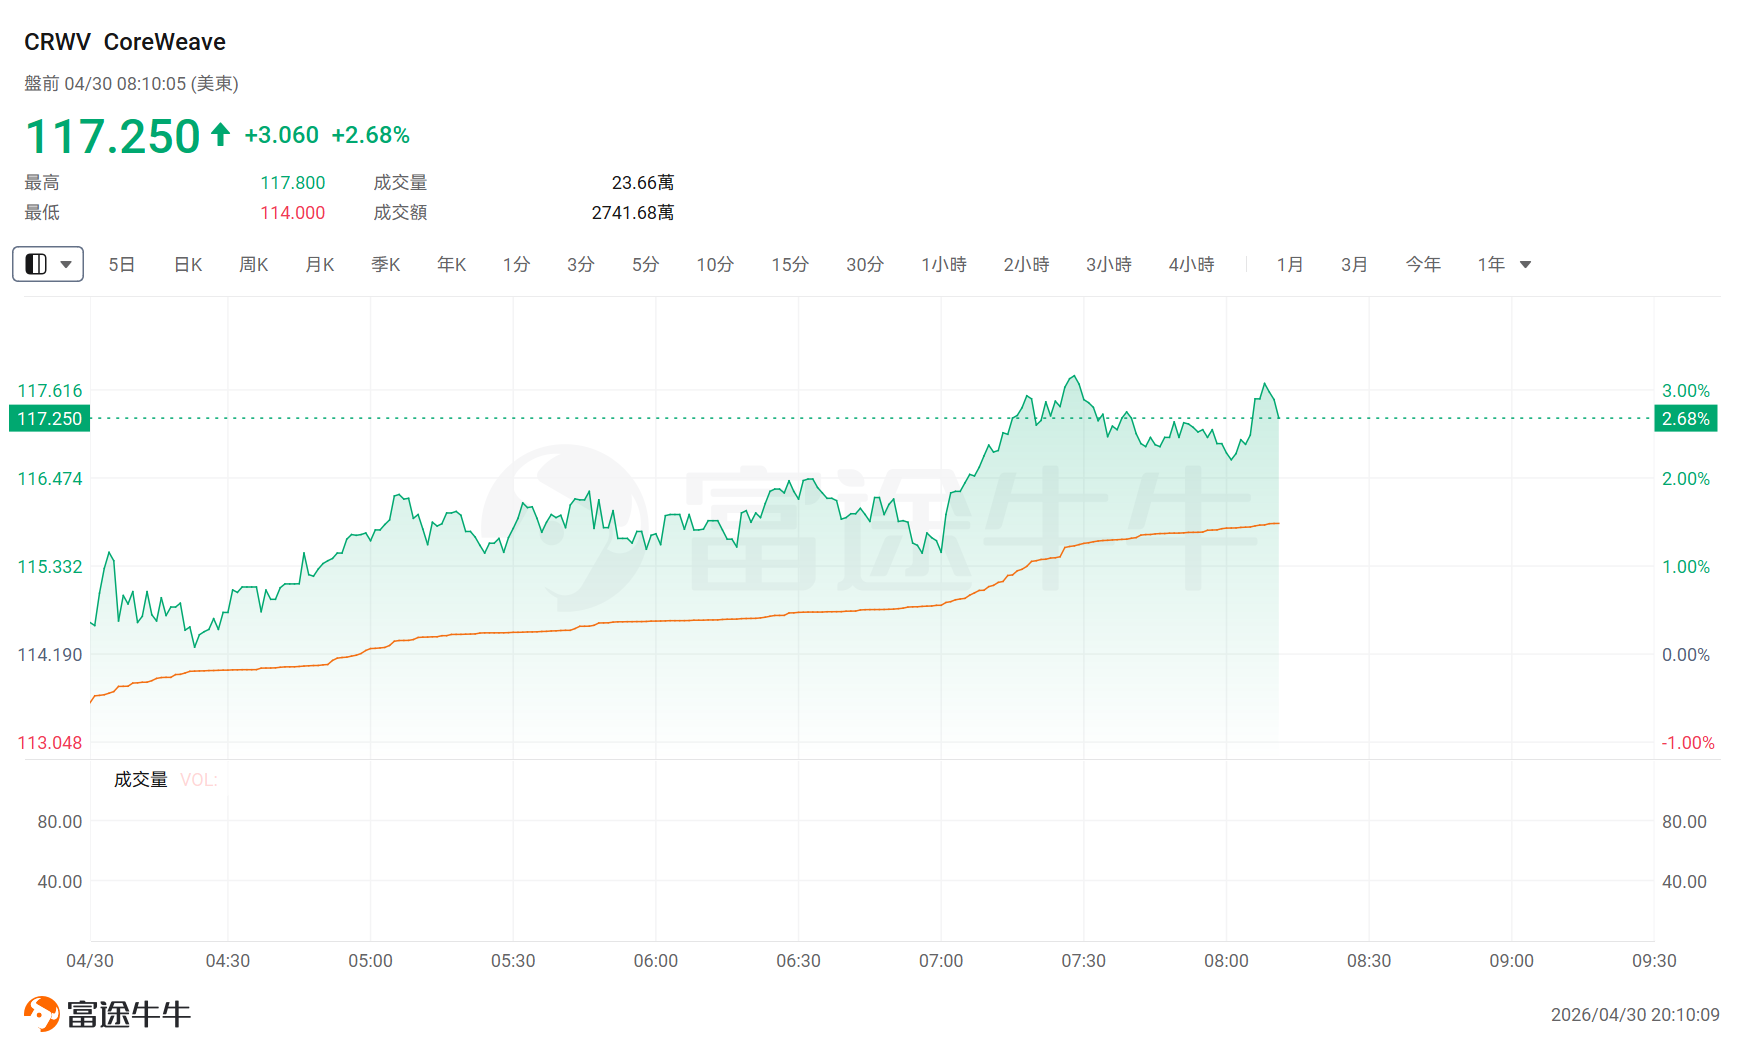Screen dimensions: 1745x1055
Task: Click the CRWV CoreWeave stock title
Action: pos(125,42)
